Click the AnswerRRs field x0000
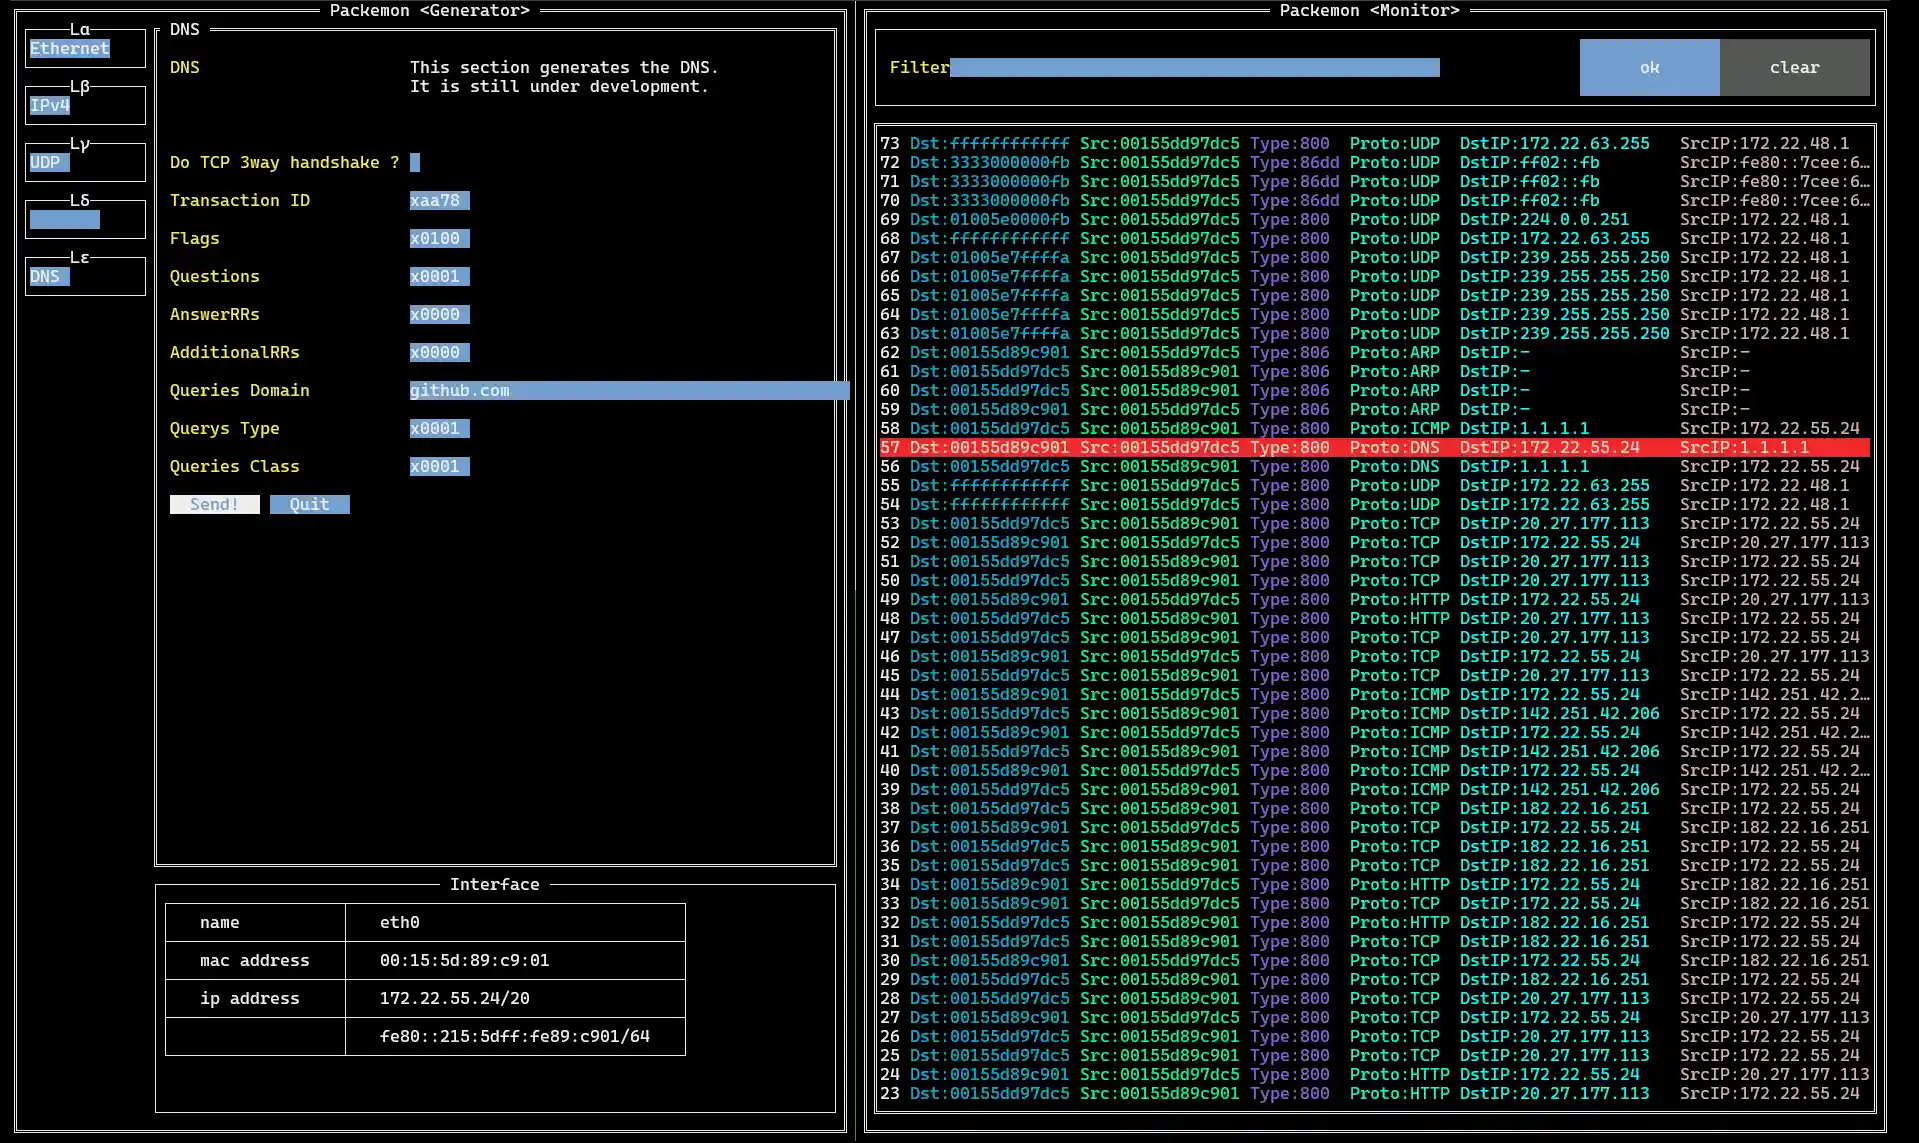 point(439,314)
